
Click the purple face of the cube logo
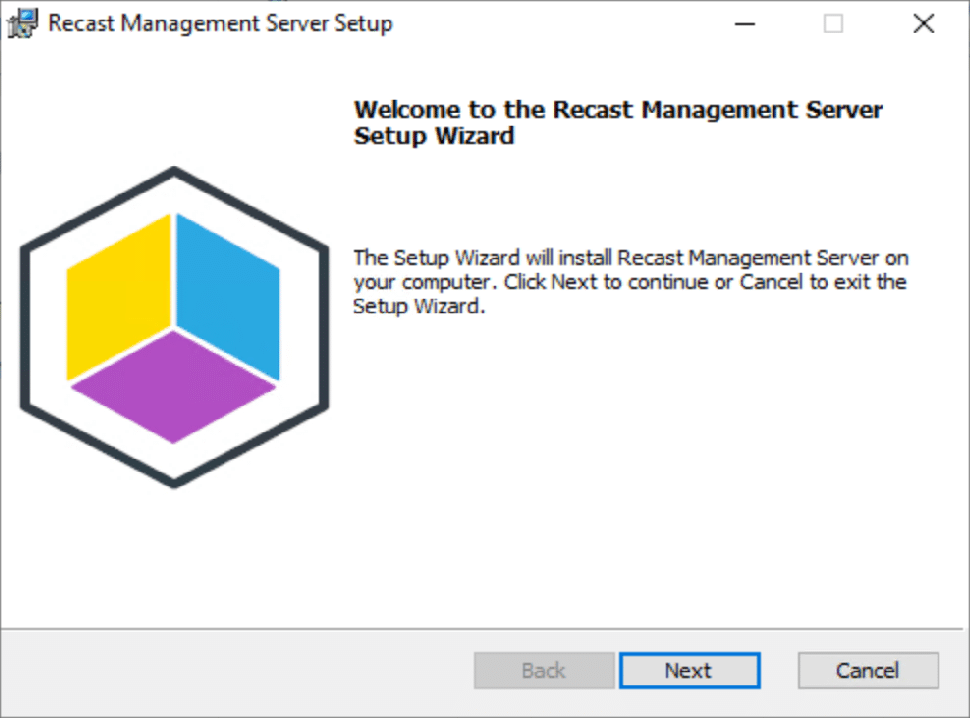pos(173,387)
